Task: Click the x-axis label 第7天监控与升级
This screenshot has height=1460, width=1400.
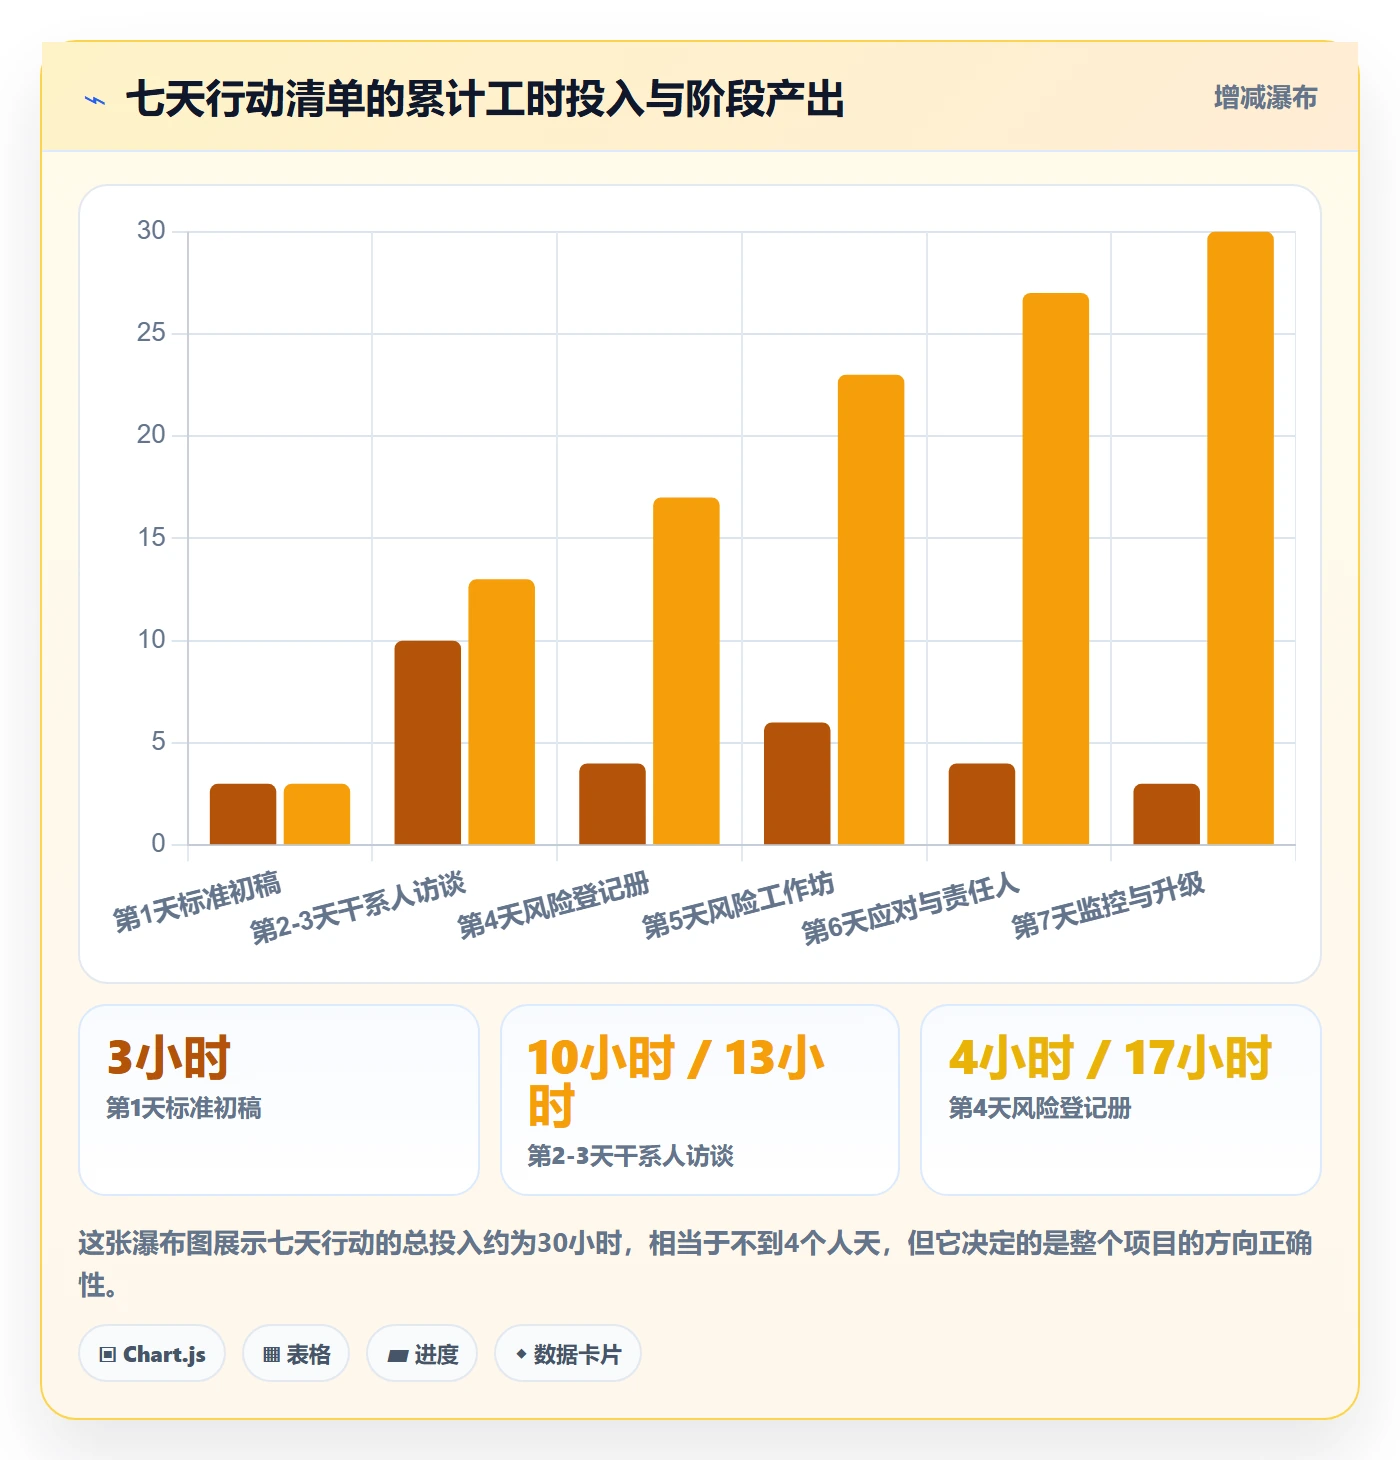Action: [x=1108, y=905]
